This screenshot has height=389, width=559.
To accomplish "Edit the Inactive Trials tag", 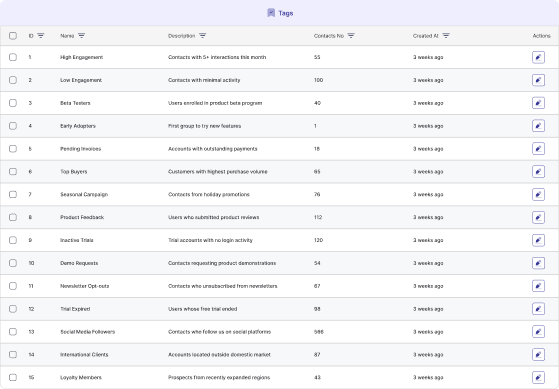I will [x=538, y=240].
